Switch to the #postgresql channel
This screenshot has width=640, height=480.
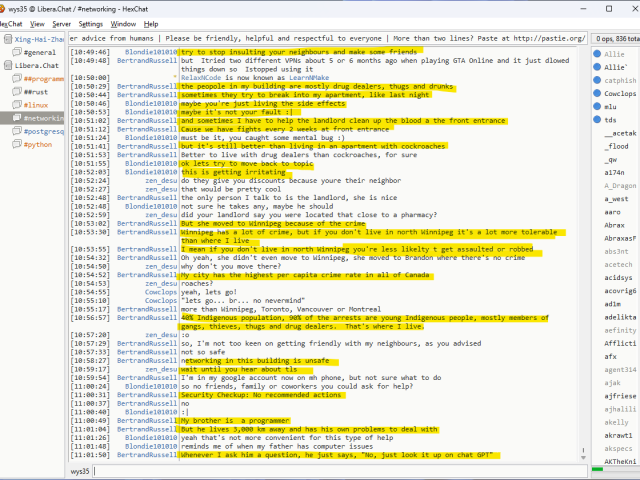point(44,131)
